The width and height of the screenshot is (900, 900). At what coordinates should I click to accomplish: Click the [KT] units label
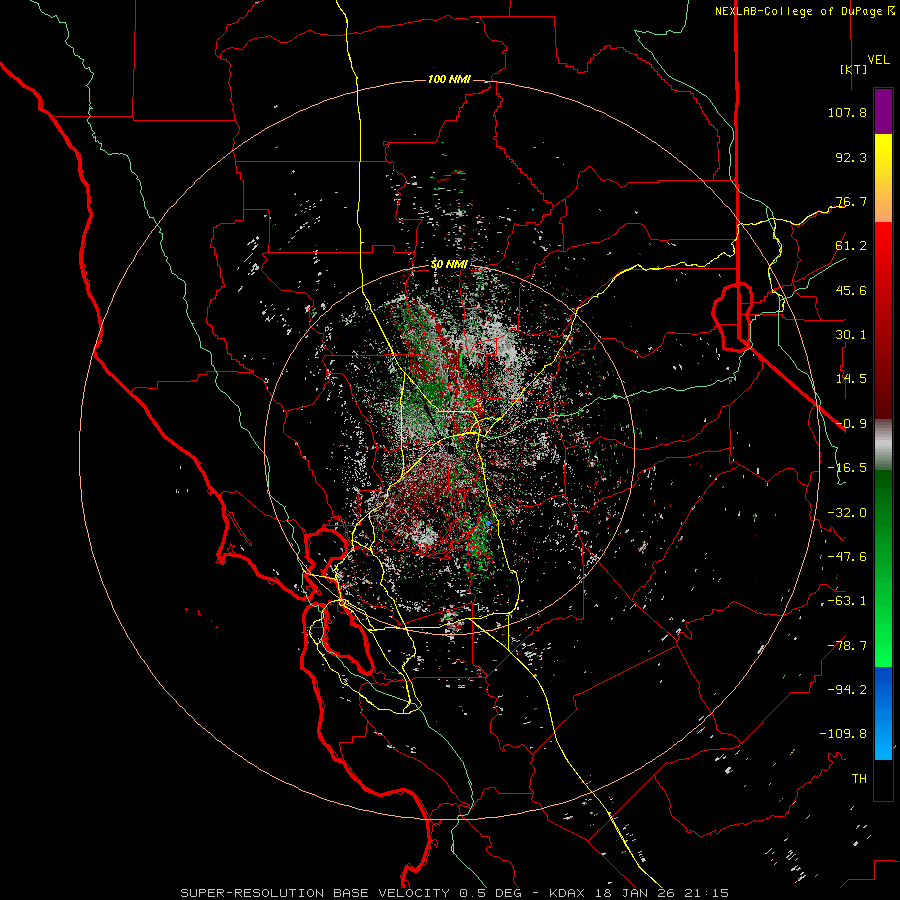coord(854,69)
